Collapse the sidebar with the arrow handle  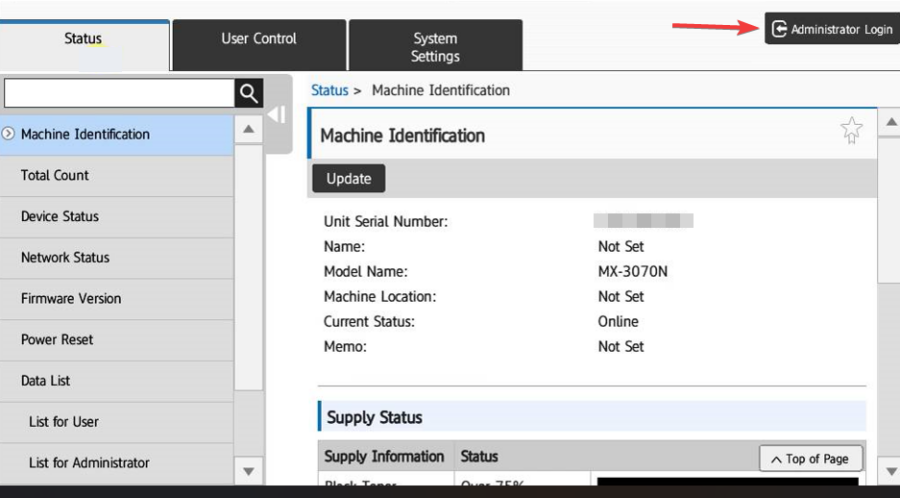click(277, 115)
